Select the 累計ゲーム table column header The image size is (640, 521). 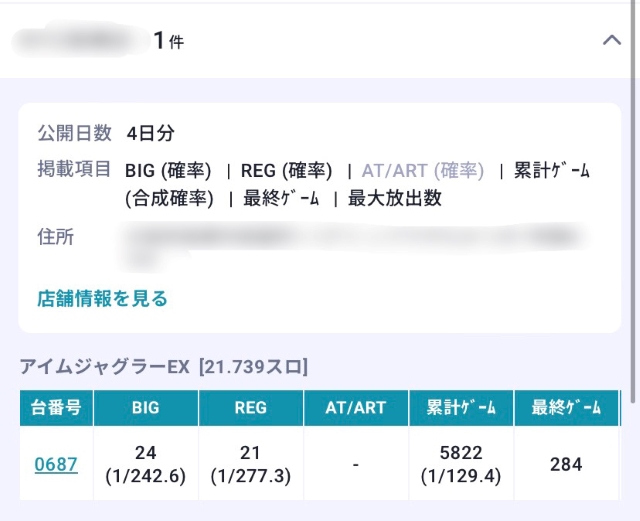(461, 408)
